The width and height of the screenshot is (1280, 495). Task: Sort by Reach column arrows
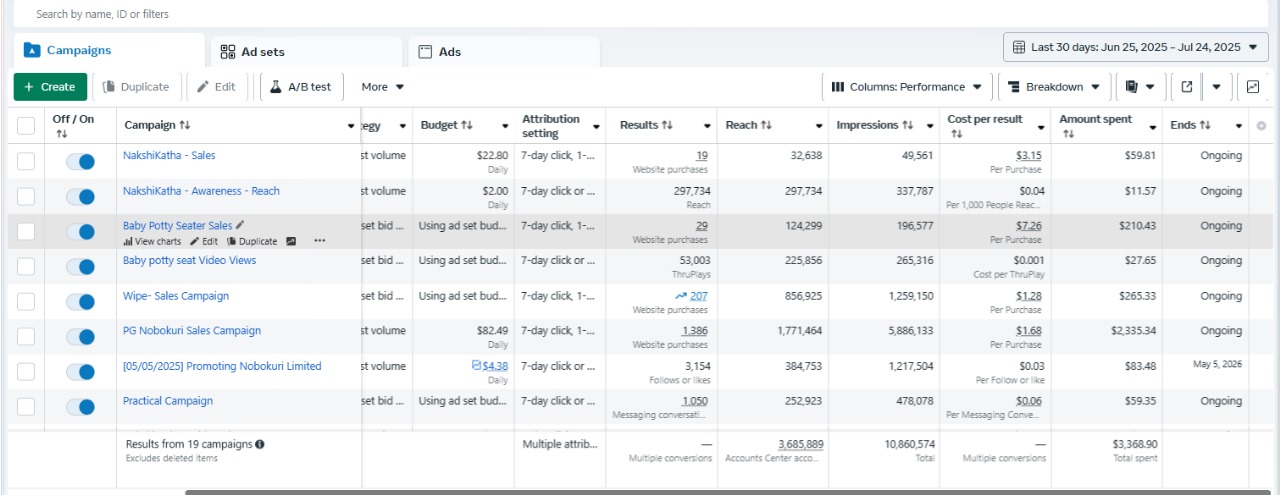[x=767, y=126]
